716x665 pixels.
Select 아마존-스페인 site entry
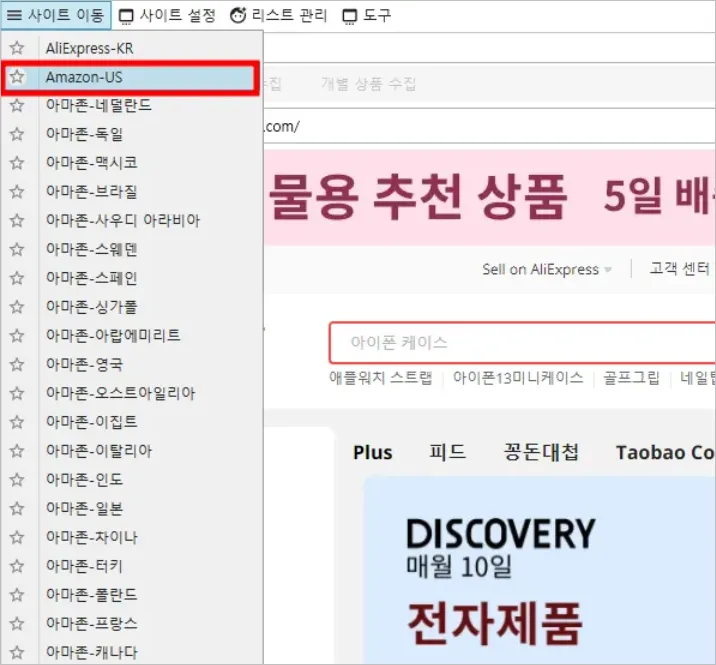(132, 278)
